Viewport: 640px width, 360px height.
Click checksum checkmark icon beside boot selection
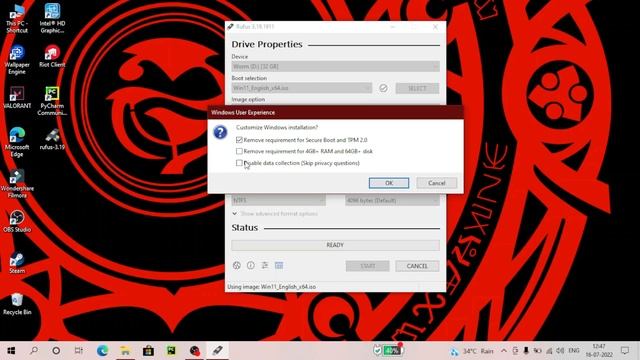coord(383,88)
